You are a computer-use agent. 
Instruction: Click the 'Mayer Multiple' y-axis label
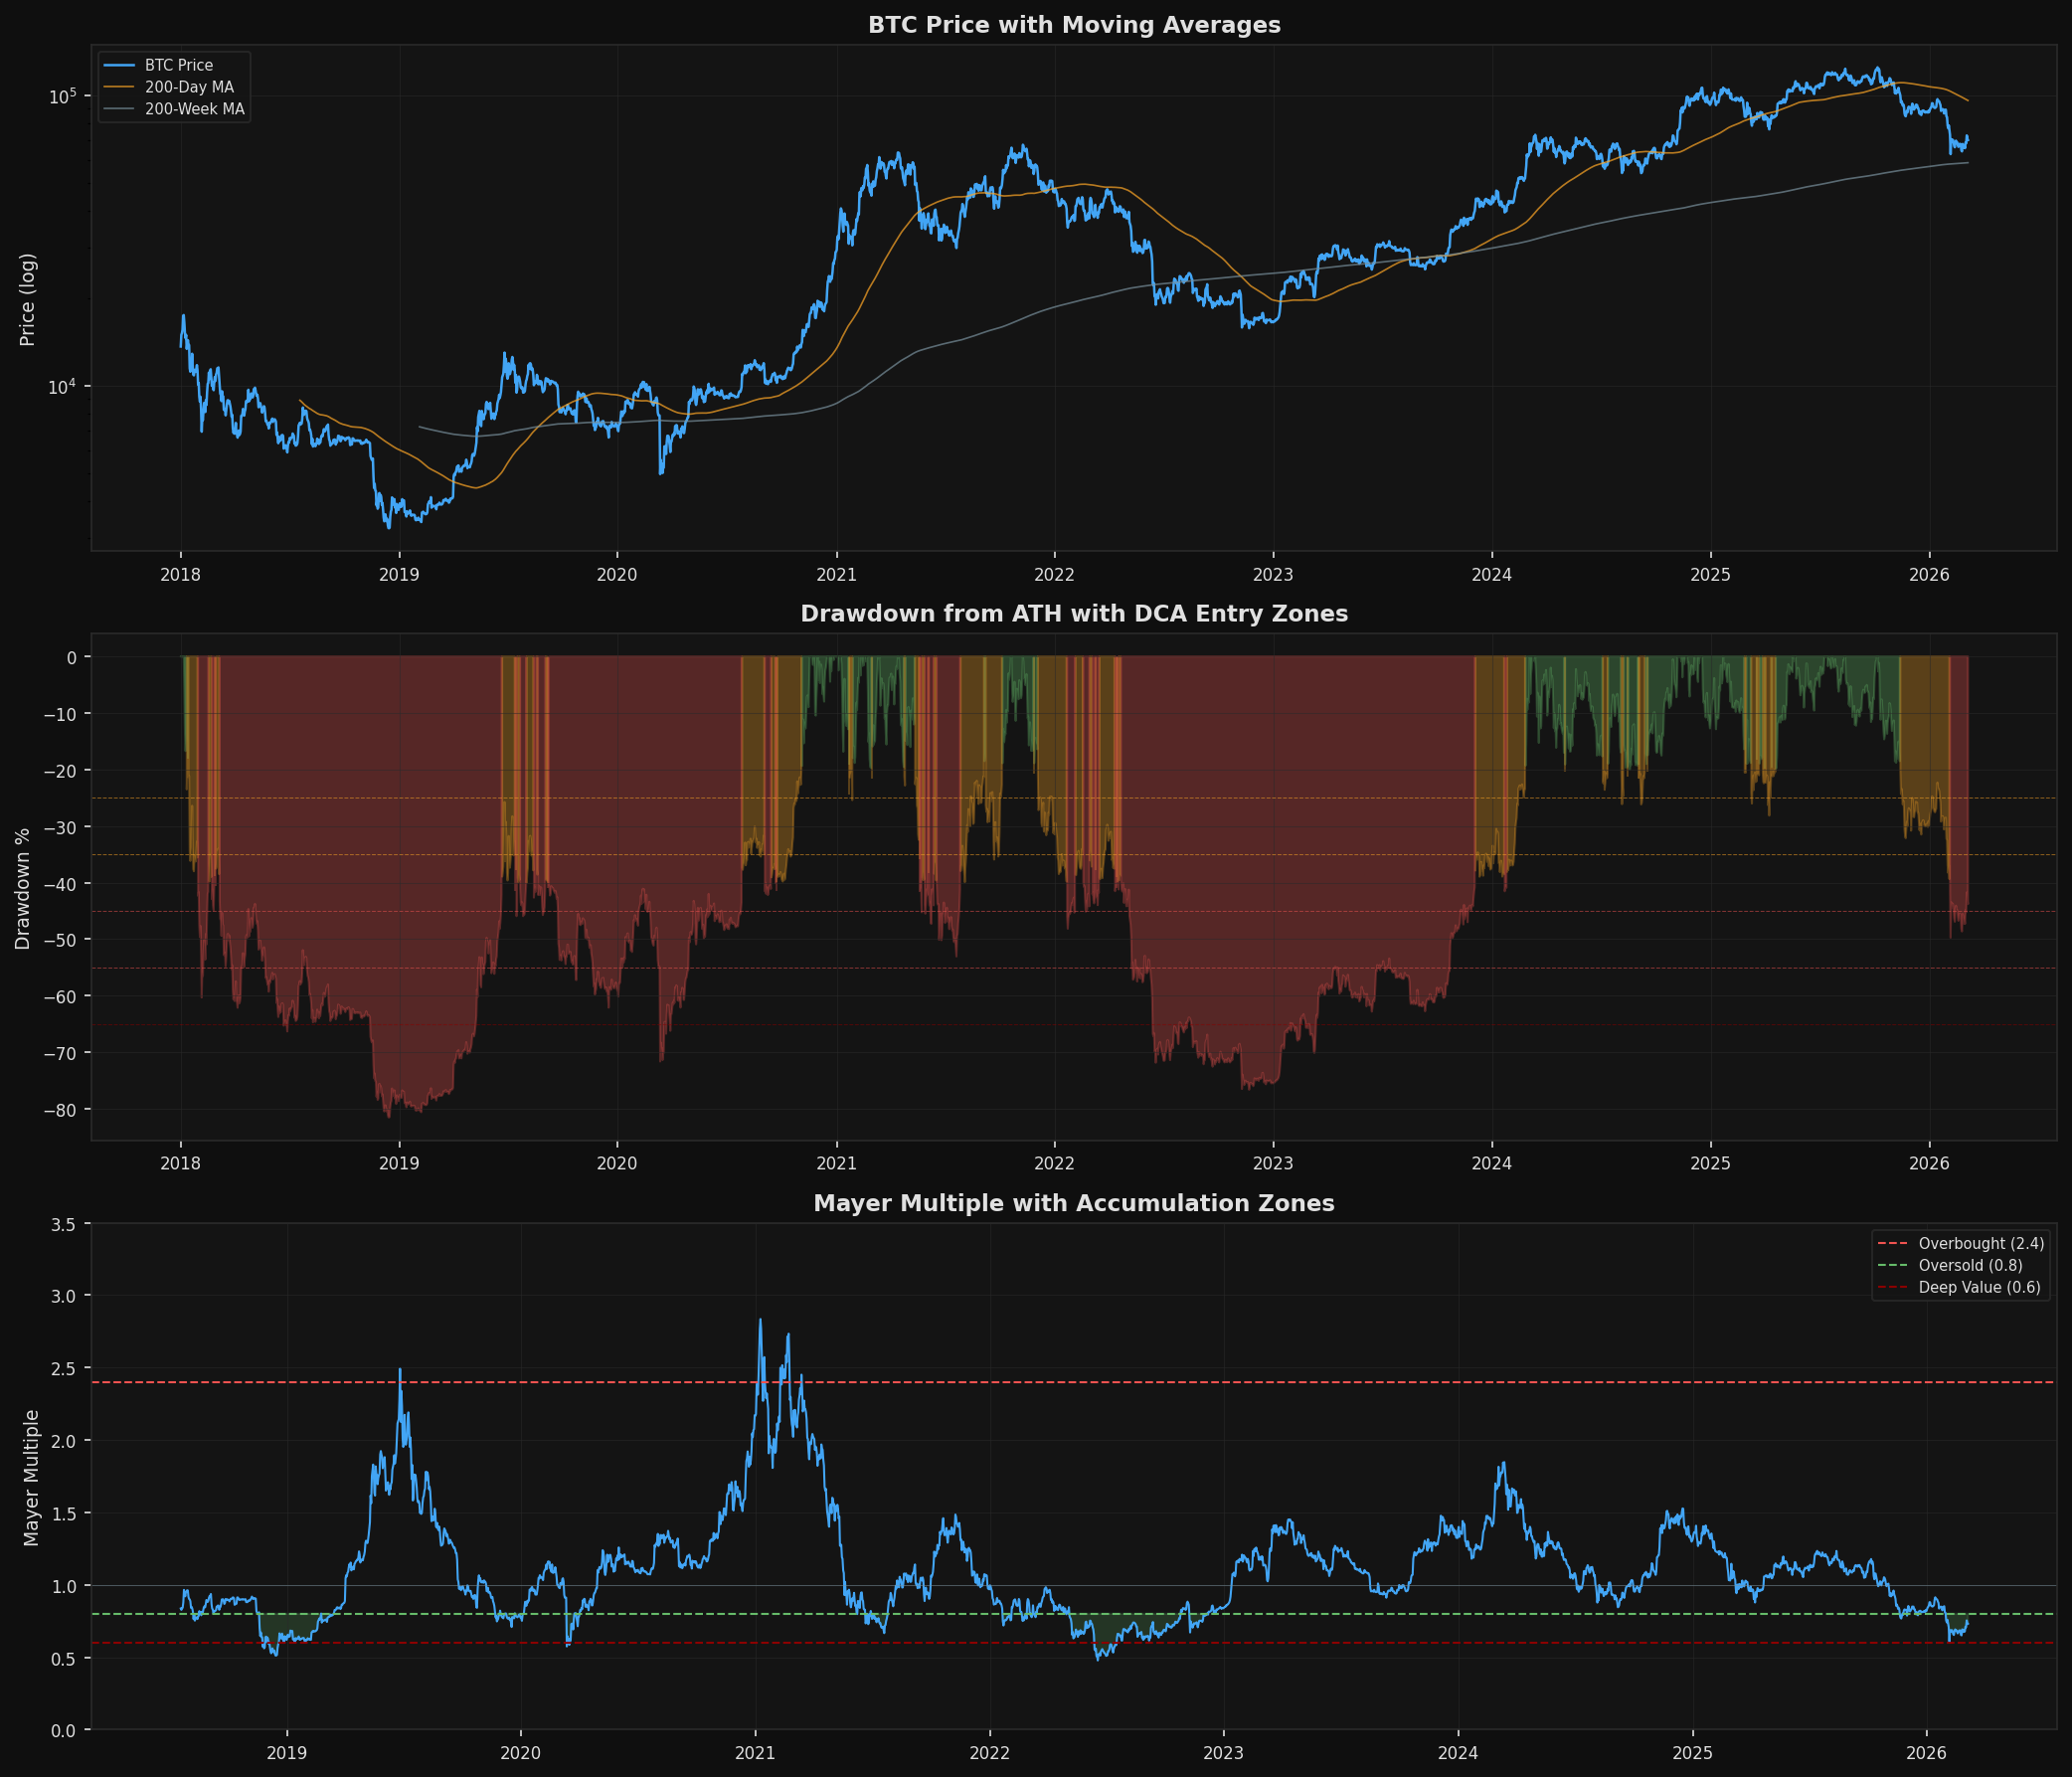click(x=31, y=1477)
